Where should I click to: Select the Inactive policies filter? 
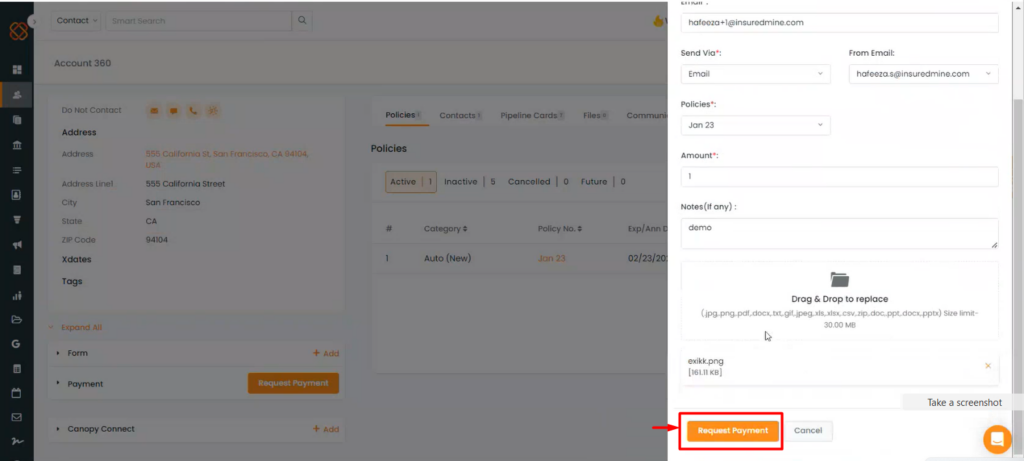[x=470, y=182]
